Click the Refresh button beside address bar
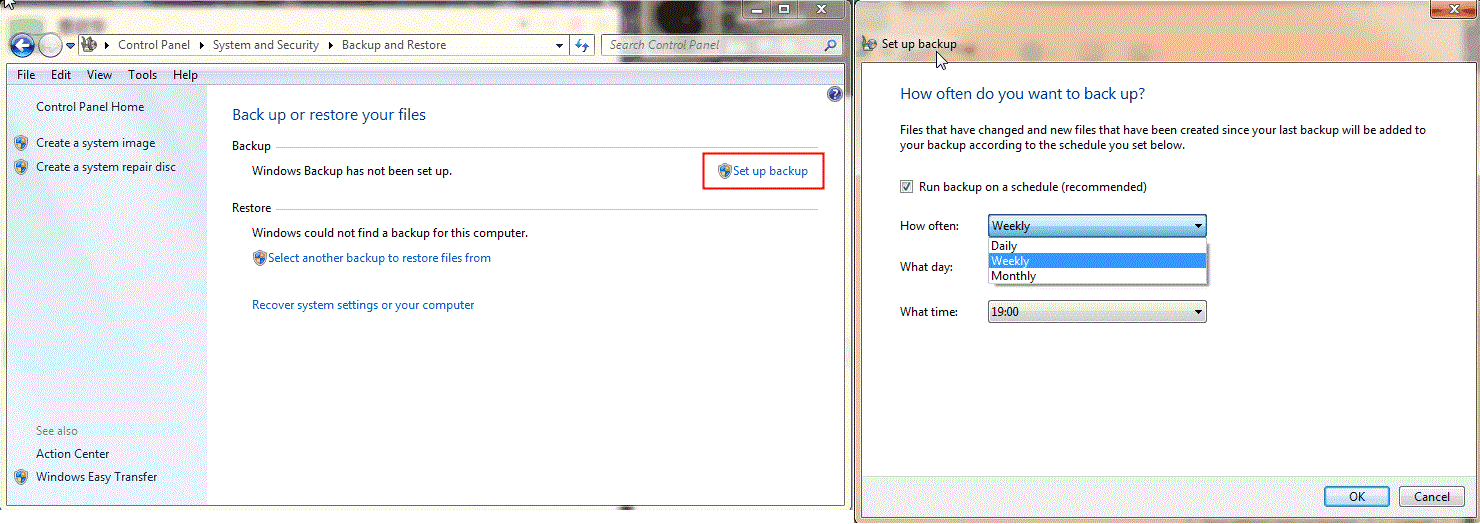1480x524 pixels. 583,45
